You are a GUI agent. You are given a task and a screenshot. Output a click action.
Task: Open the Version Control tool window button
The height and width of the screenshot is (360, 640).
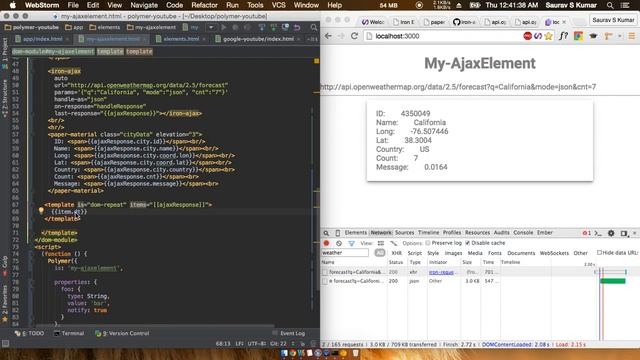122,333
